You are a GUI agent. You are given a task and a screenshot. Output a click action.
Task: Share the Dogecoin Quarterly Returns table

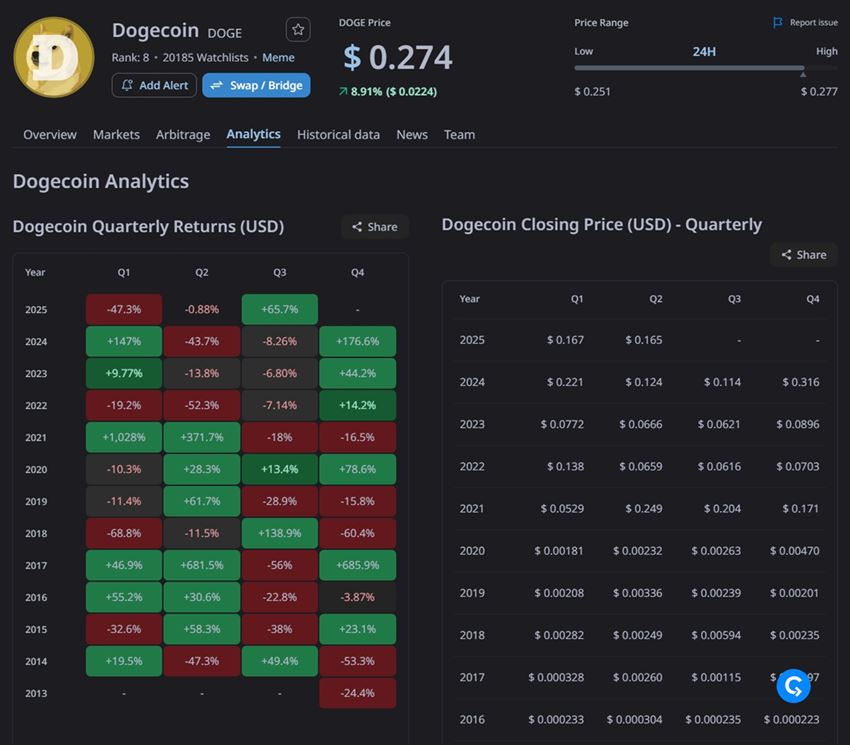point(375,227)
